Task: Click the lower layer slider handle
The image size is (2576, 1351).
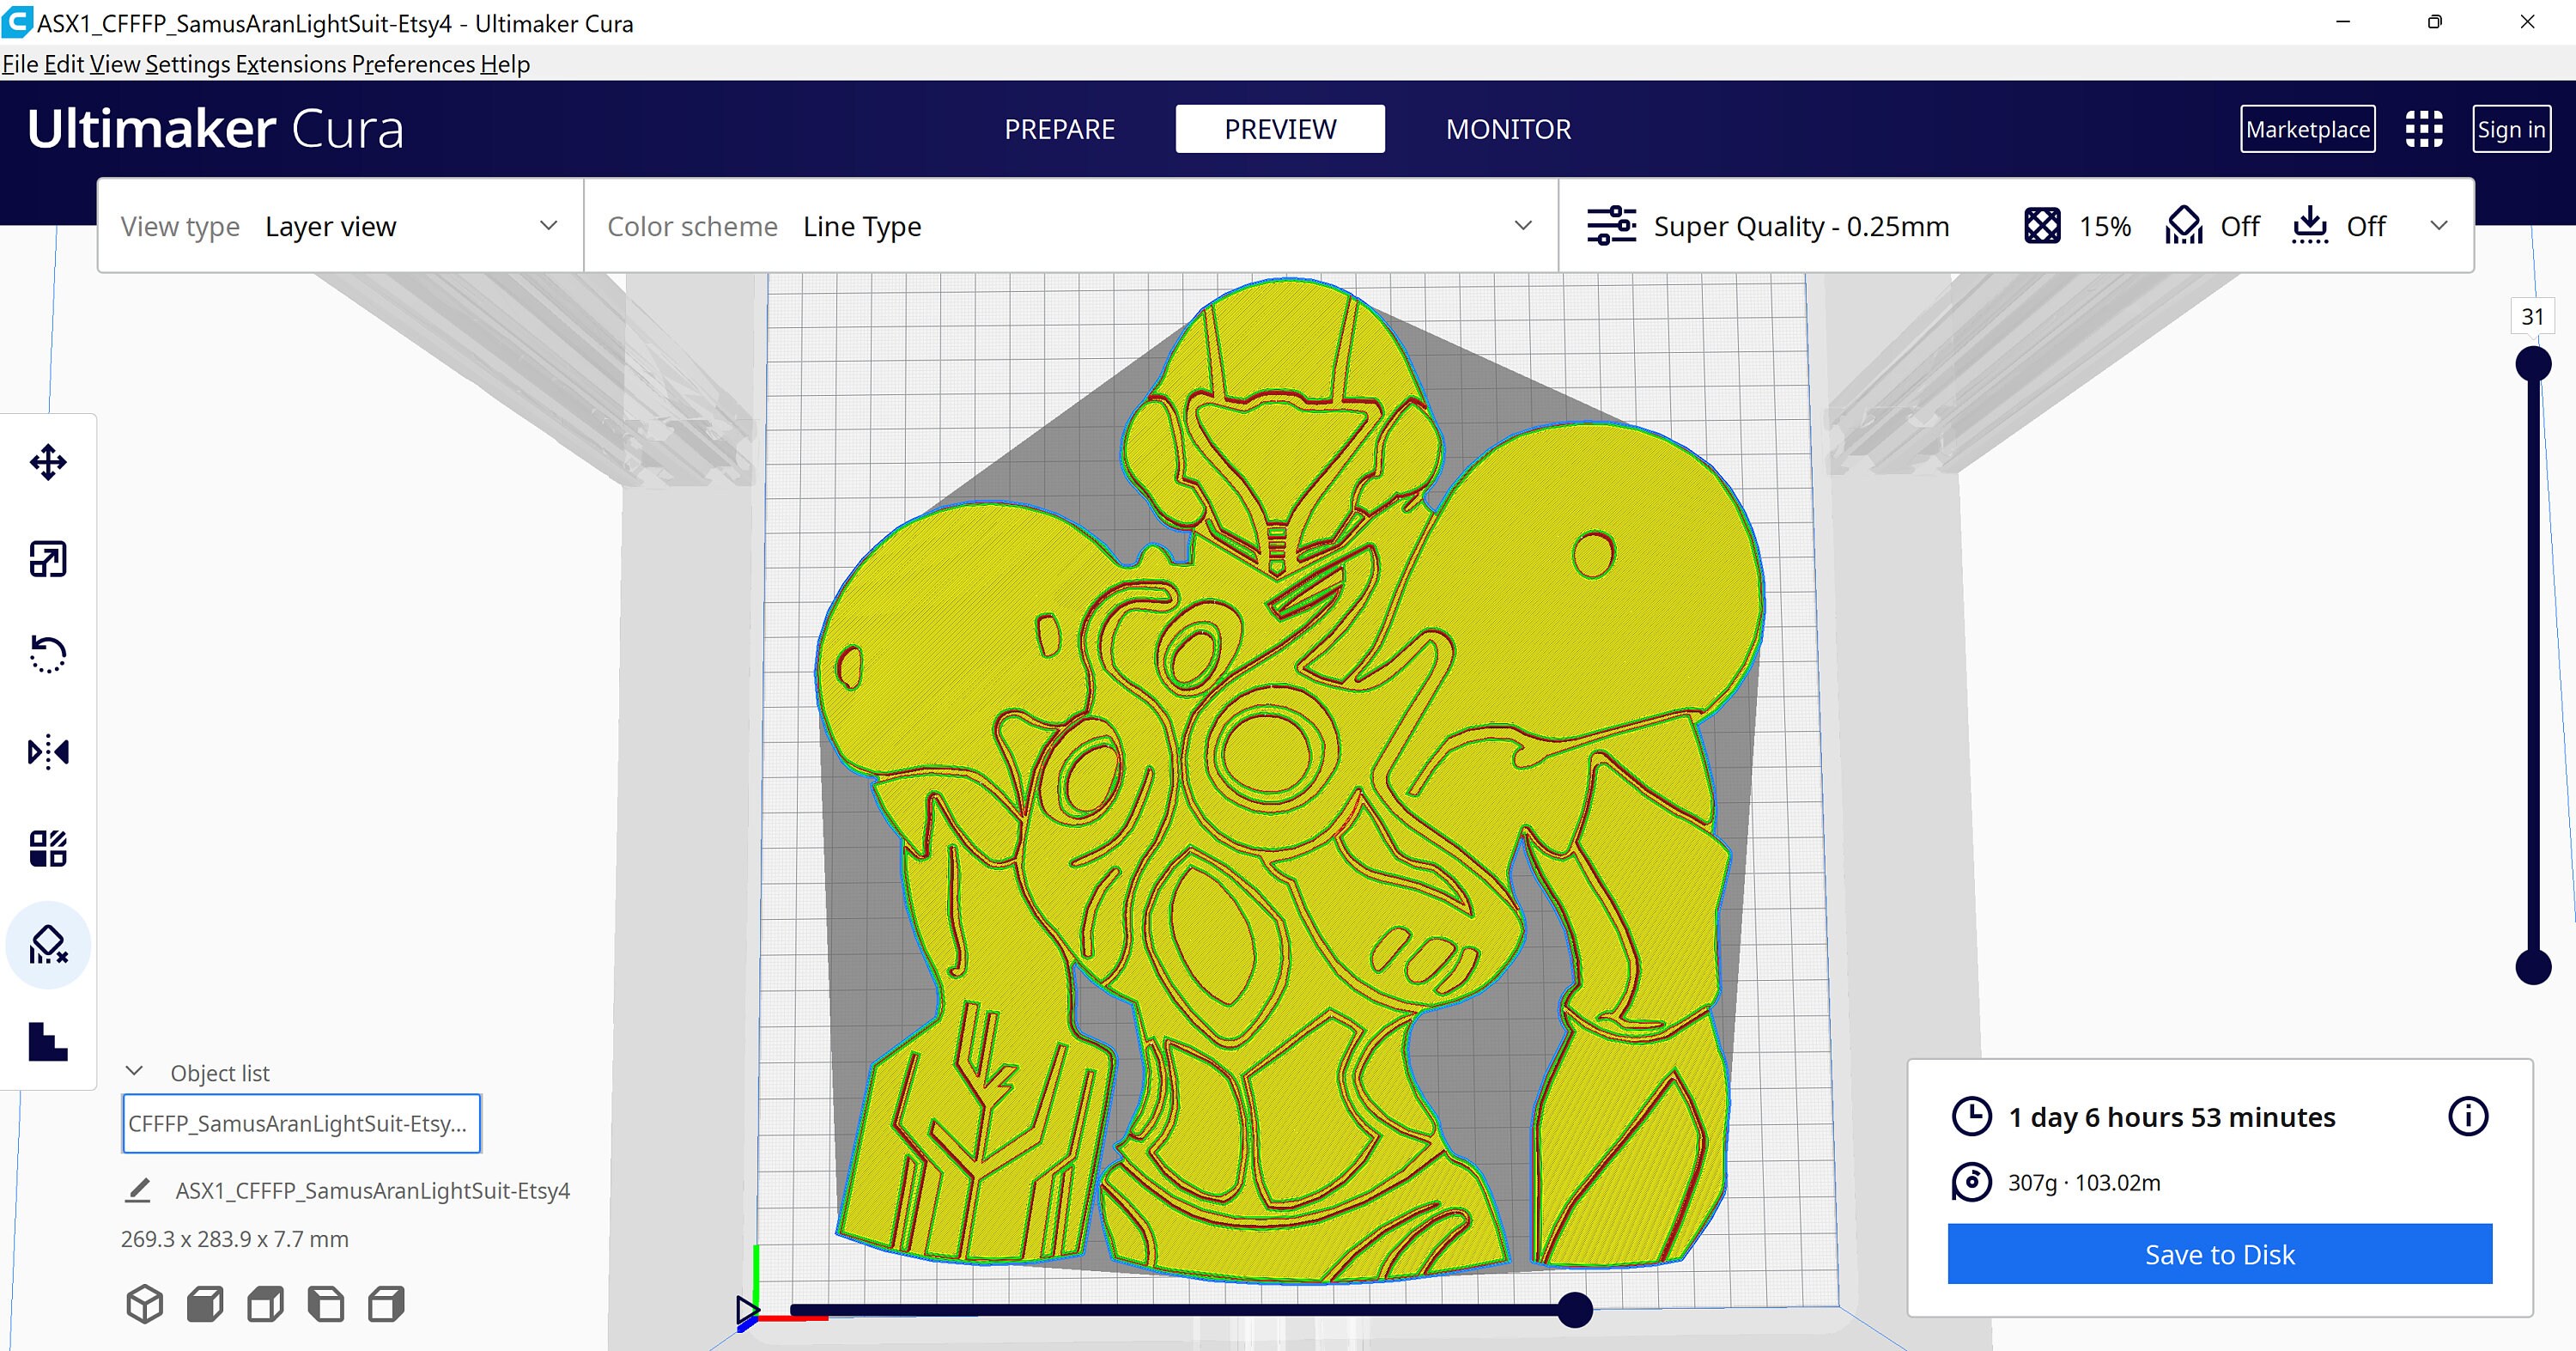Action: (2533, 967)
